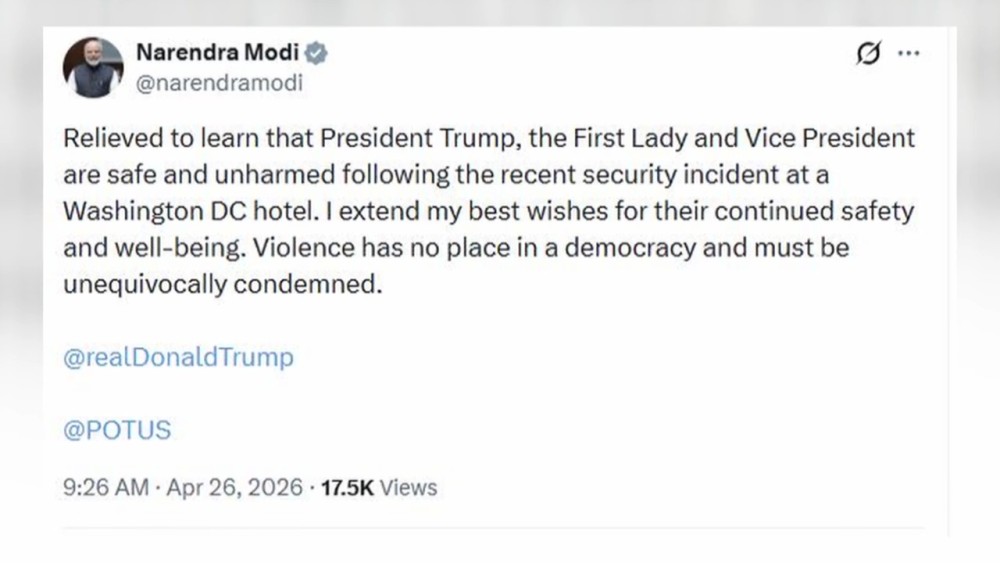The image size is (1000, 563).
Task: Click the 17.5K view count number
Action: (x=347, y=488)
